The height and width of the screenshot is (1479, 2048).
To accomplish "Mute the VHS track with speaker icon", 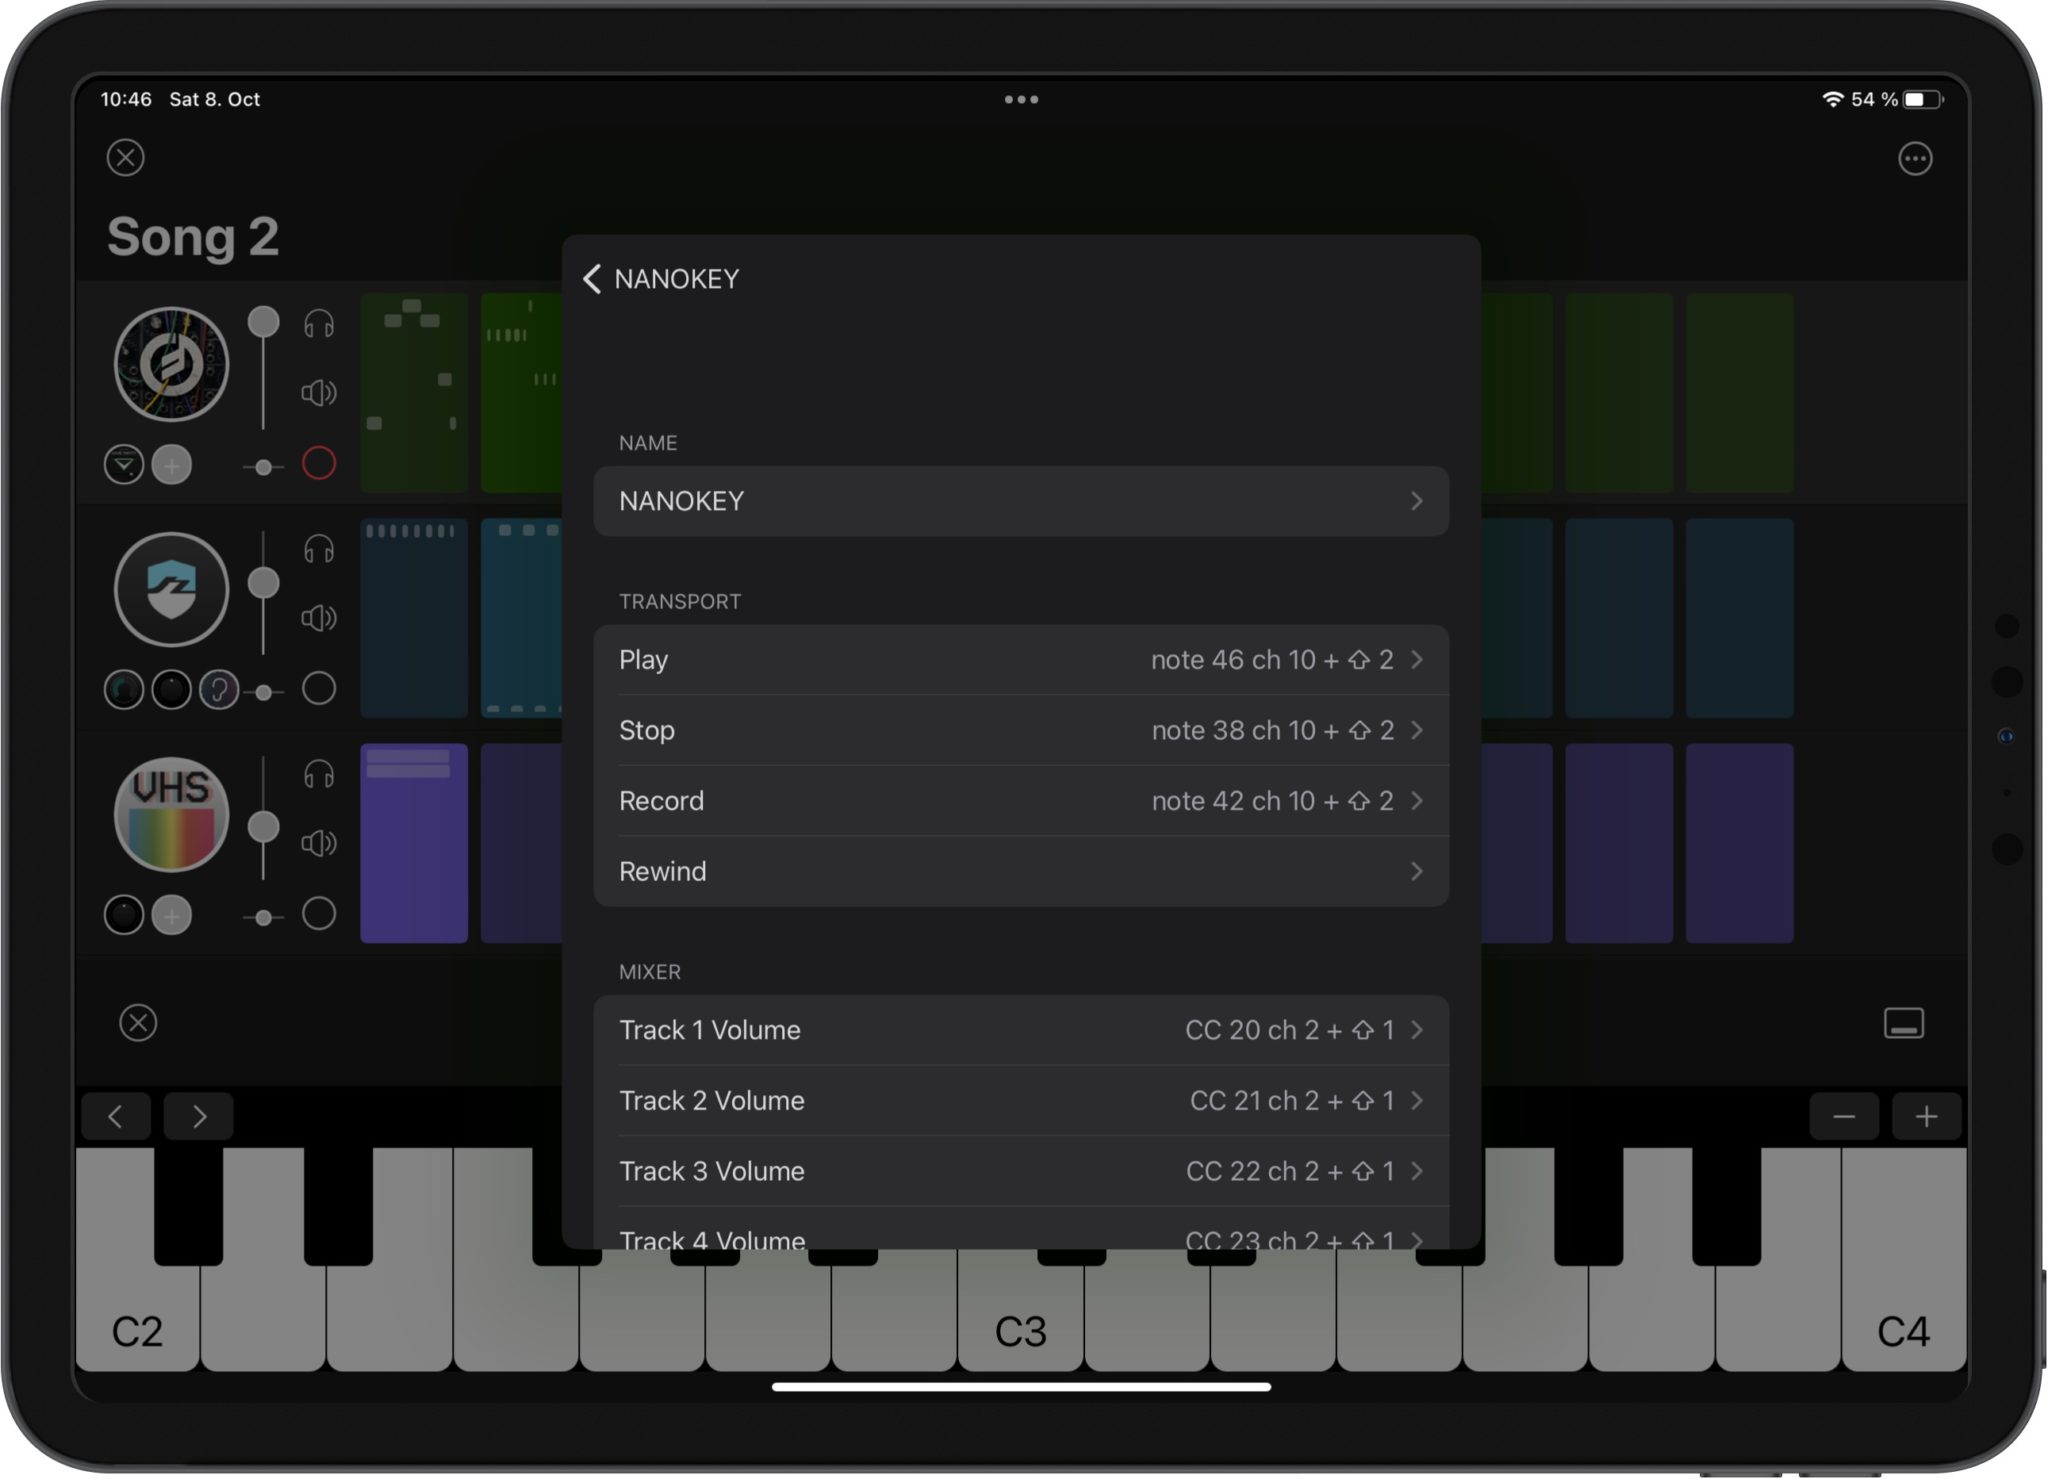I will click(319, 843).
